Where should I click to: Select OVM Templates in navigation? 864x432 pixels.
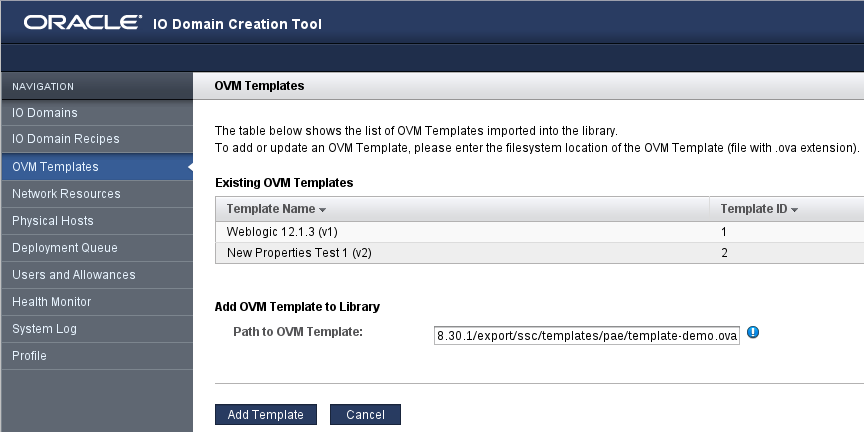coord(56,167)
